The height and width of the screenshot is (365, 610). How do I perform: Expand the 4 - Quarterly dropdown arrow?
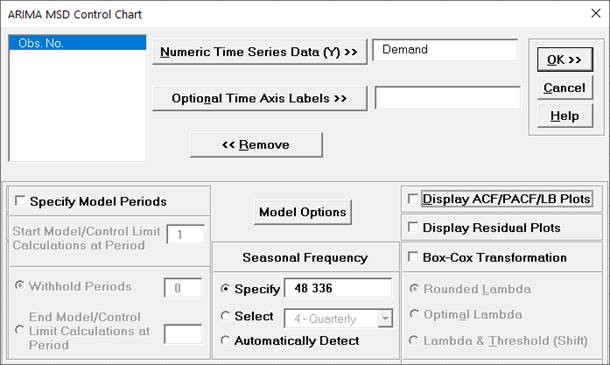coord(385,319)
